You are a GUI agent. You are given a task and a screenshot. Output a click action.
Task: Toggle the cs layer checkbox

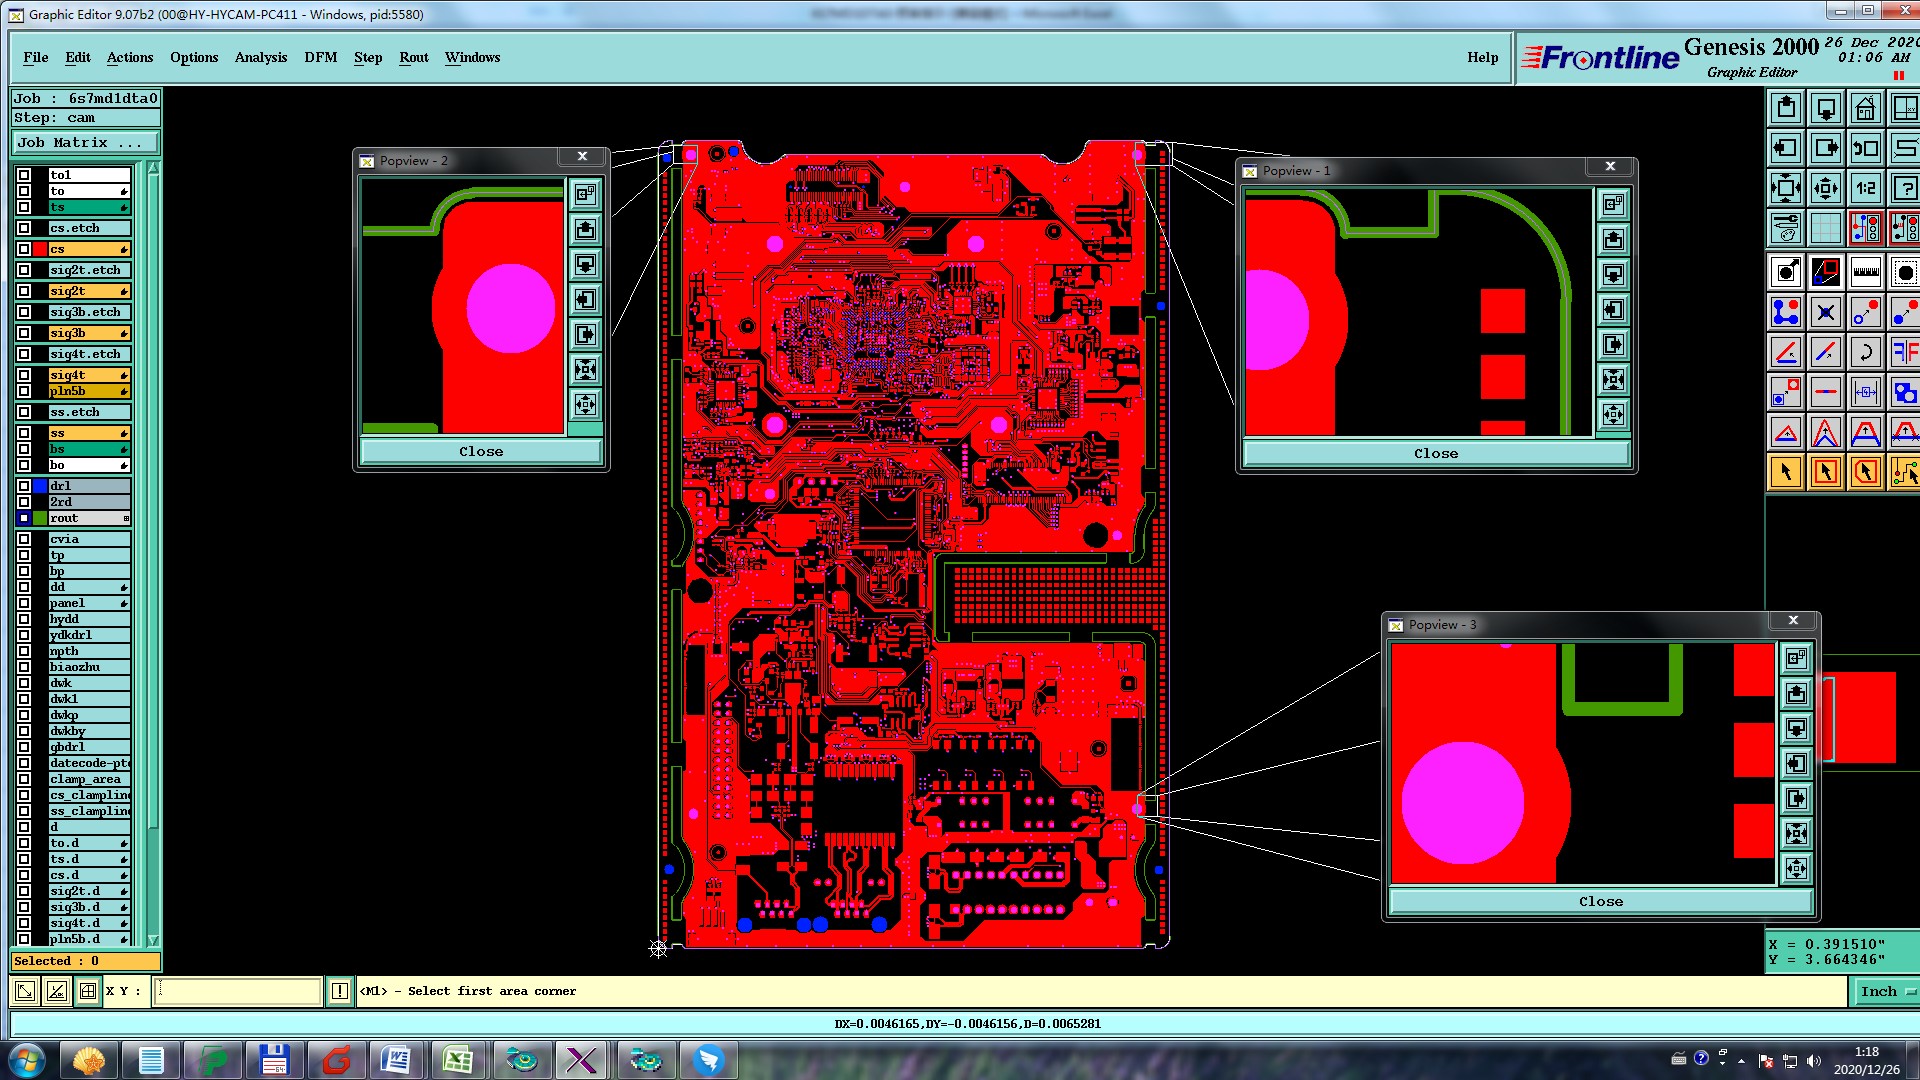coord(24,249)
